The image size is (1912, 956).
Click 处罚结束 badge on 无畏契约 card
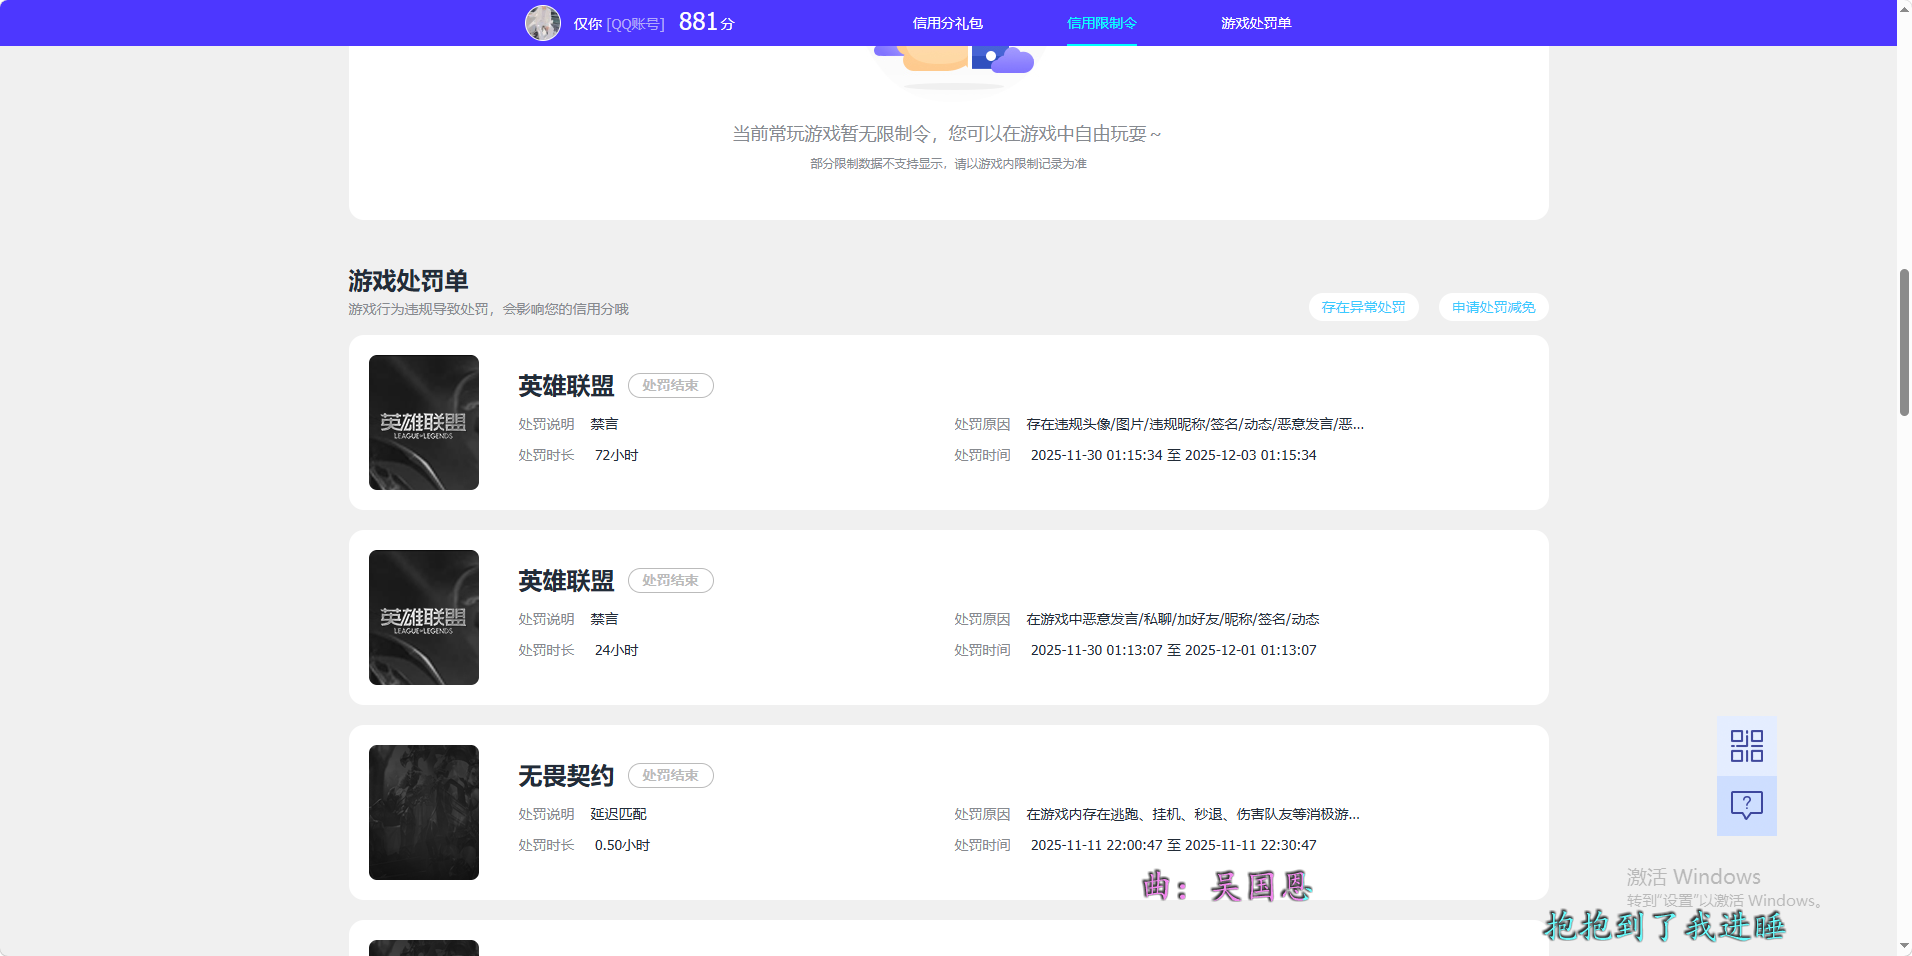click(x=670, y=775)
